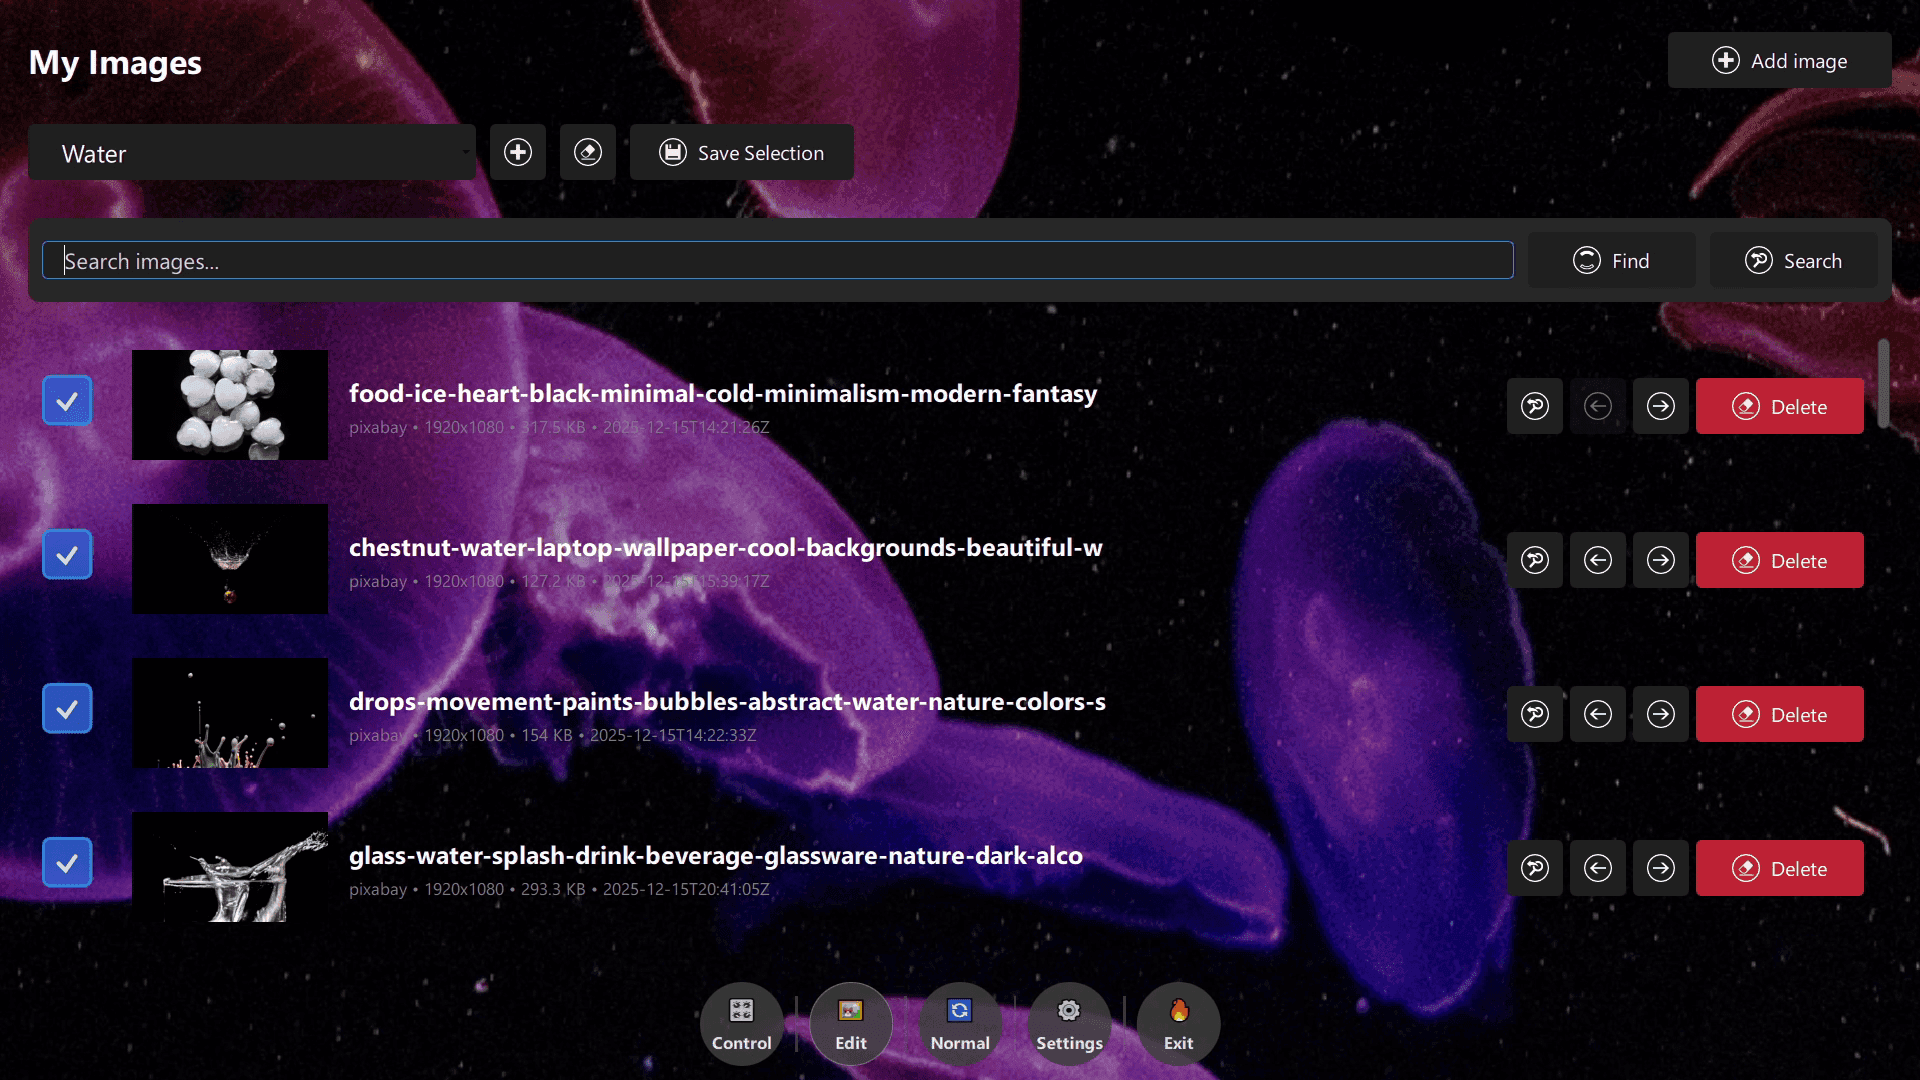Click search-similar icon in drops-movement row
The width and height of the screenshot is (1920, 1080).
(x=1535, y=714)
